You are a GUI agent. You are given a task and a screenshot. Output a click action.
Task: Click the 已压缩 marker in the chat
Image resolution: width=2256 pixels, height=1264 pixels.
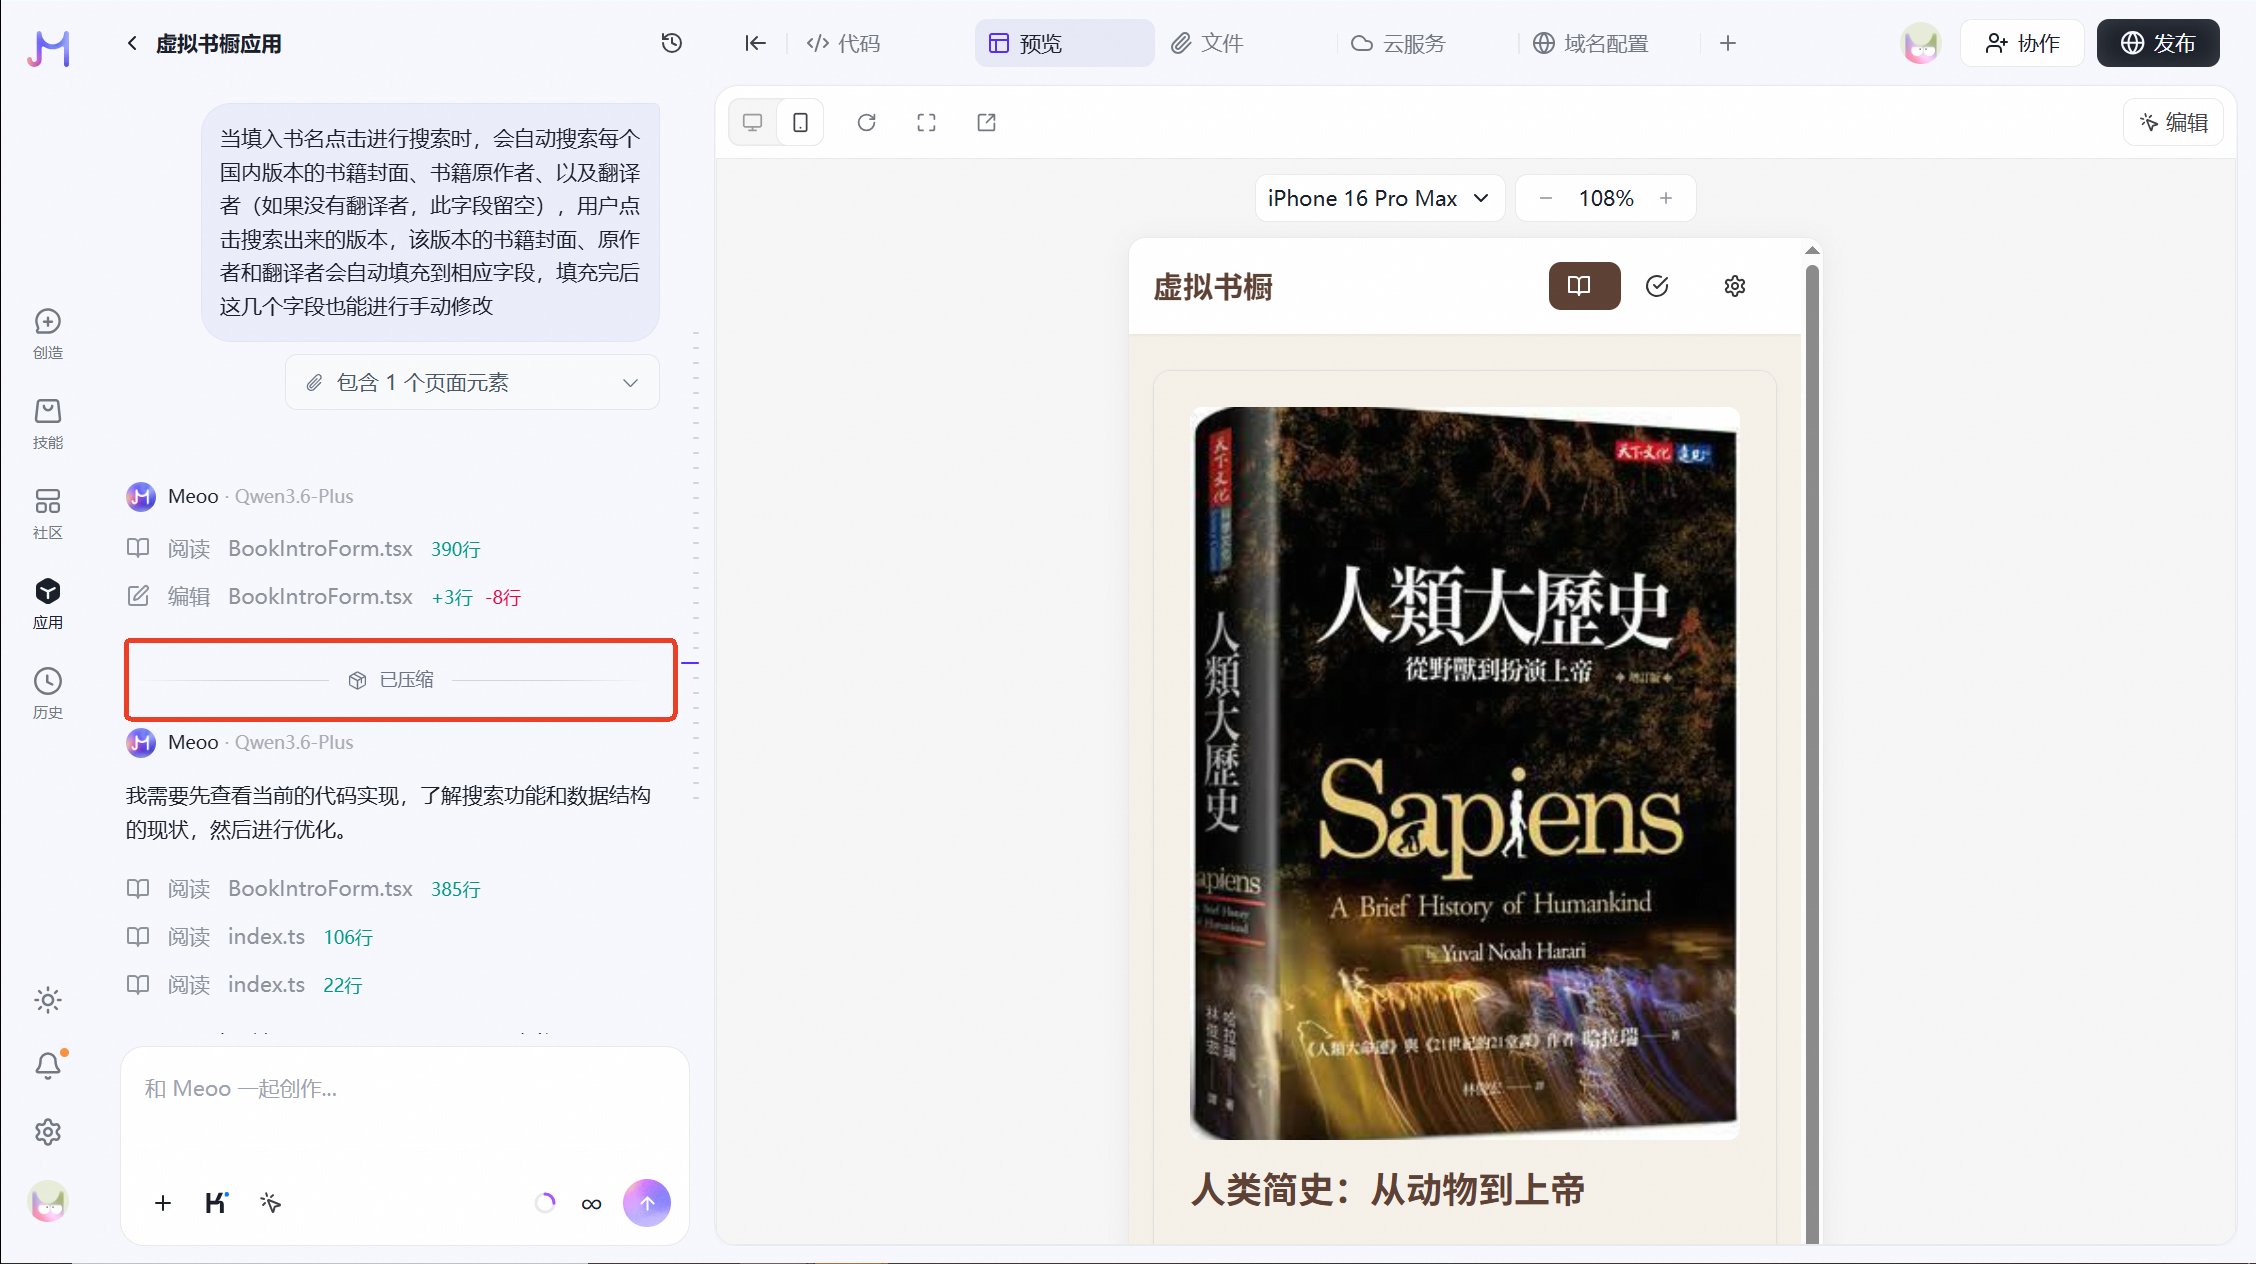pos(391,680)
